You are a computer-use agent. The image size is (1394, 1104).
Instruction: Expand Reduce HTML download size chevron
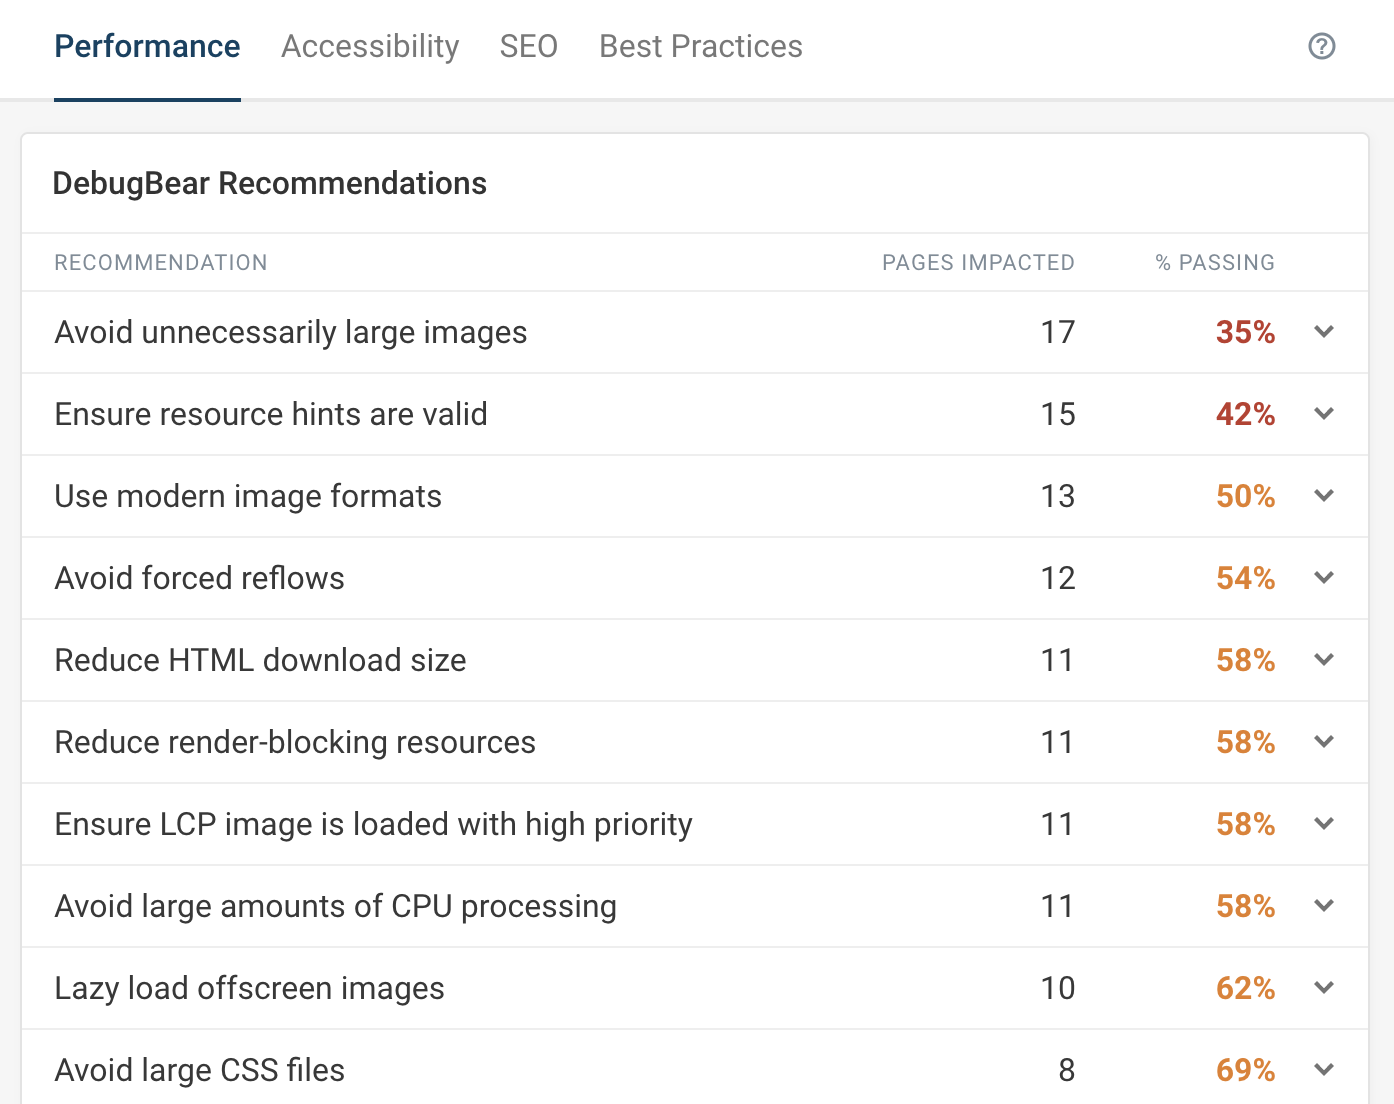point(1324,660)
